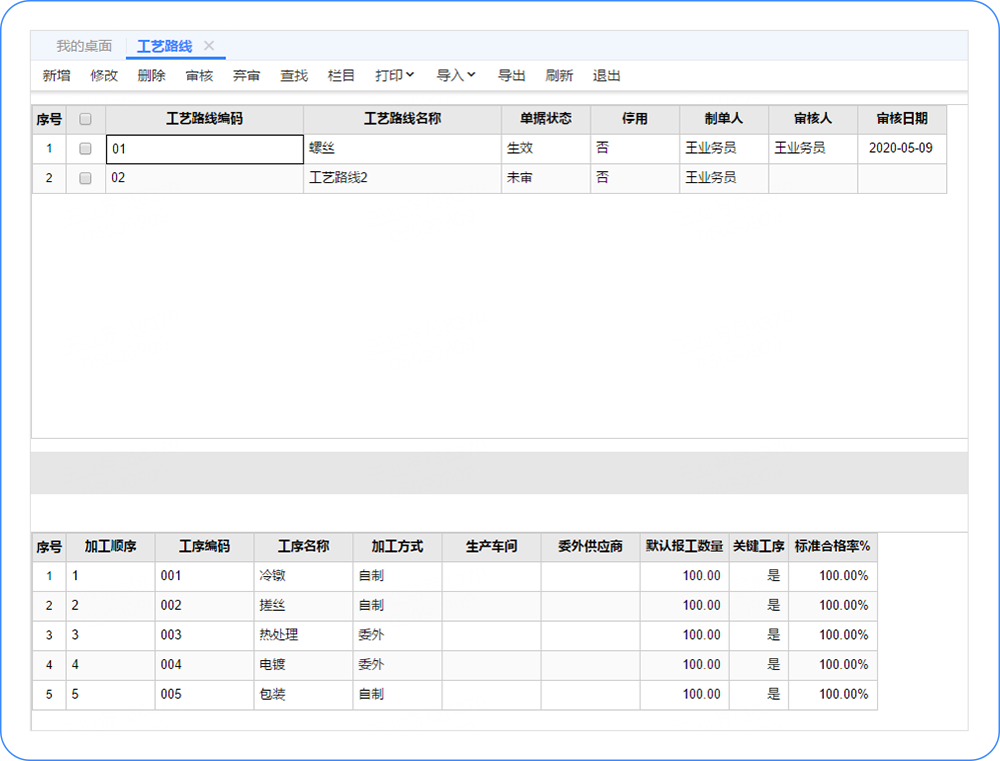Check the box for row 02 工艺路线2
The height and width of the screenshot is (761, 1000).
point(85,178)
